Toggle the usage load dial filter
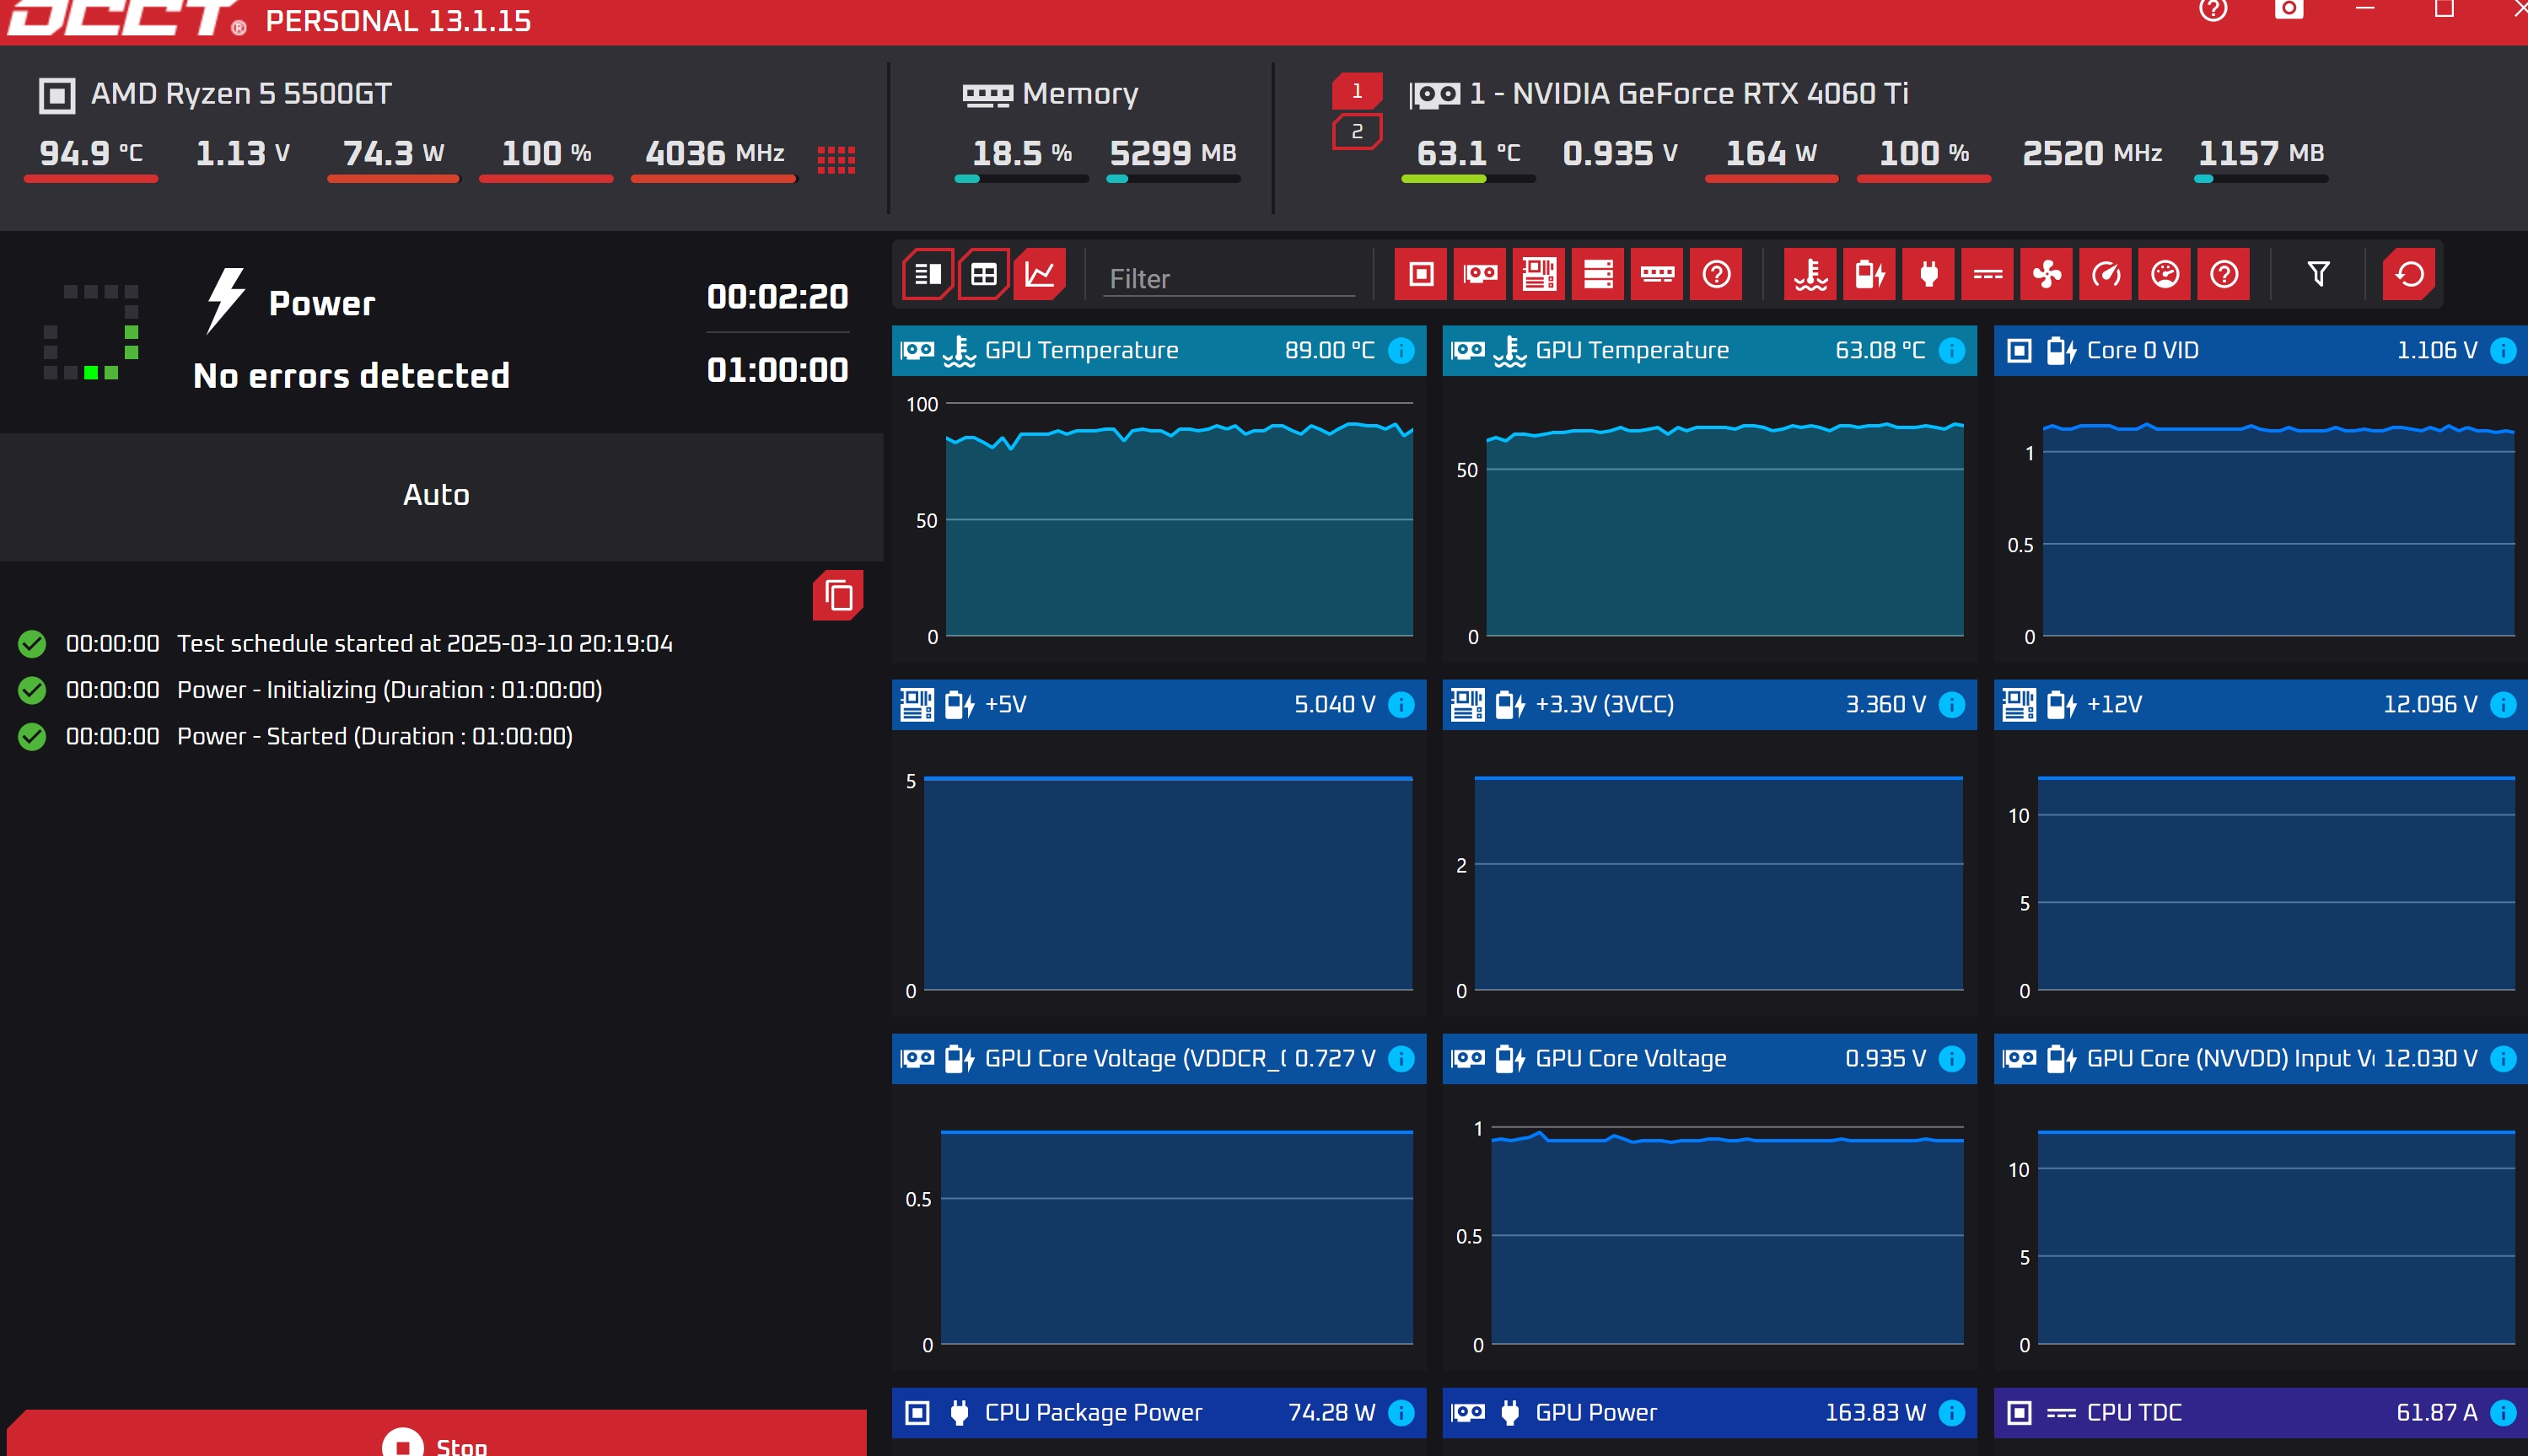 coord(2164,274)
